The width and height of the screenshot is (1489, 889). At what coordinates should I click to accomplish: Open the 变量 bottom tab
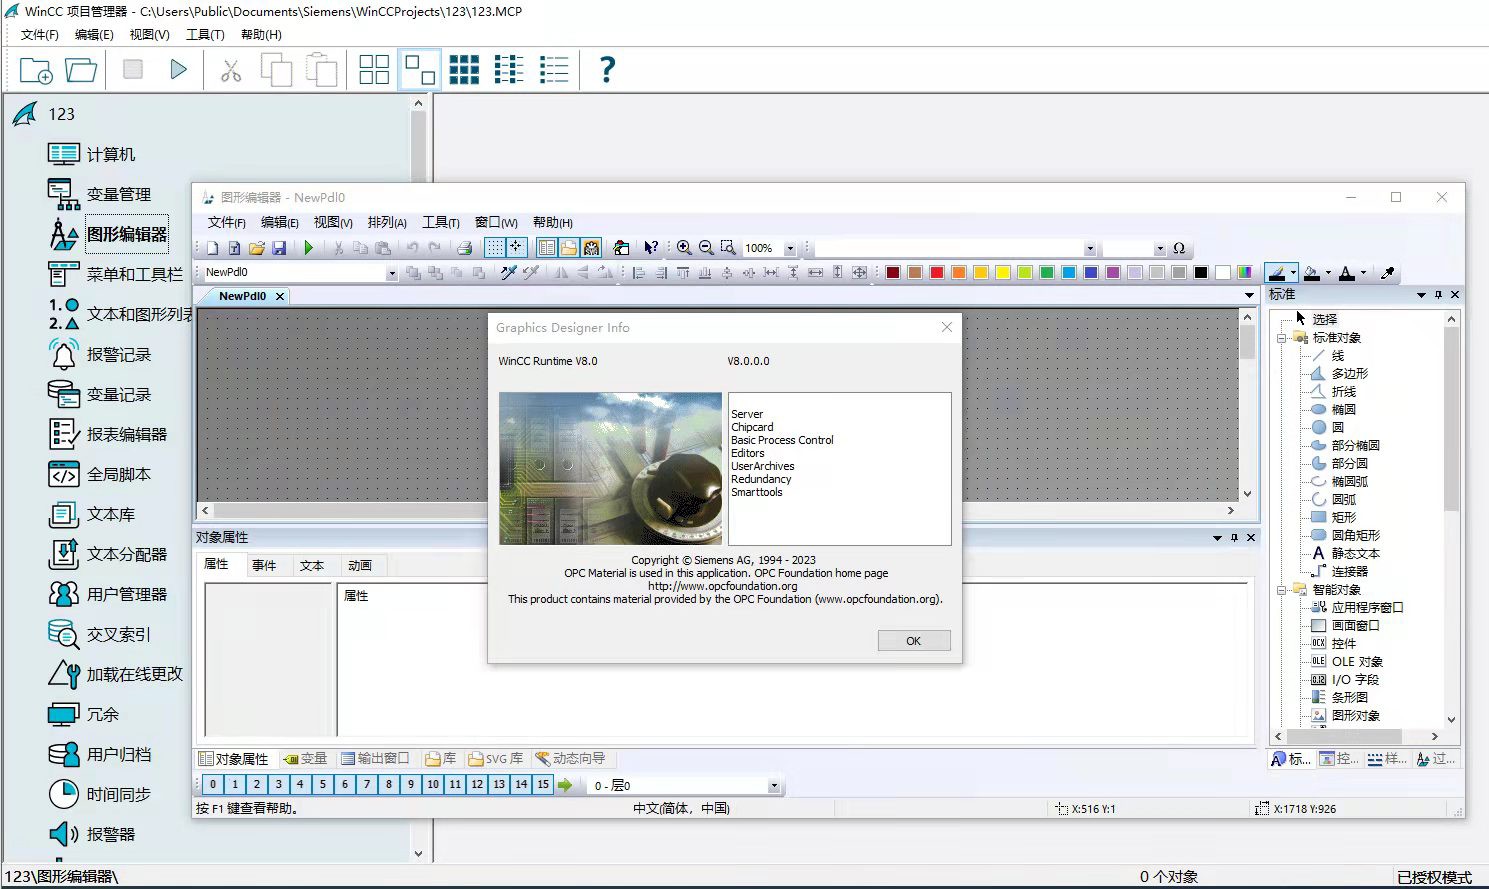(x=306, y=758)
